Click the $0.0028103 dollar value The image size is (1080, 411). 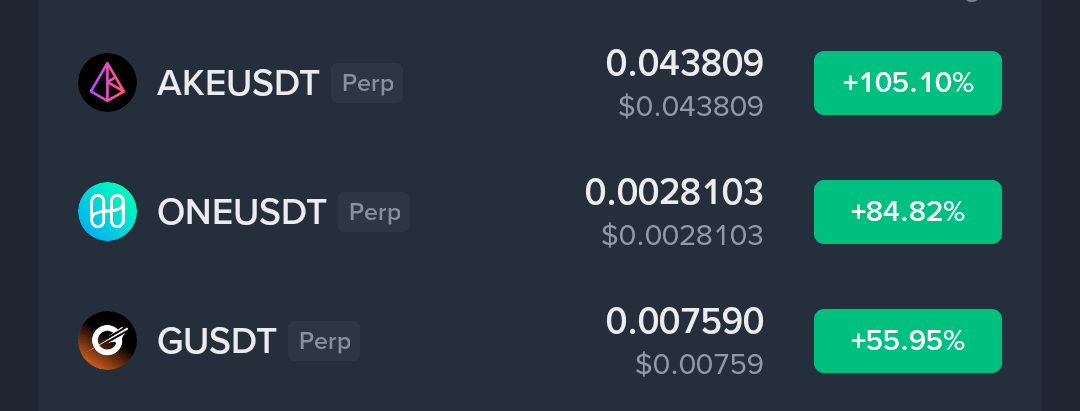pos(683,235)
